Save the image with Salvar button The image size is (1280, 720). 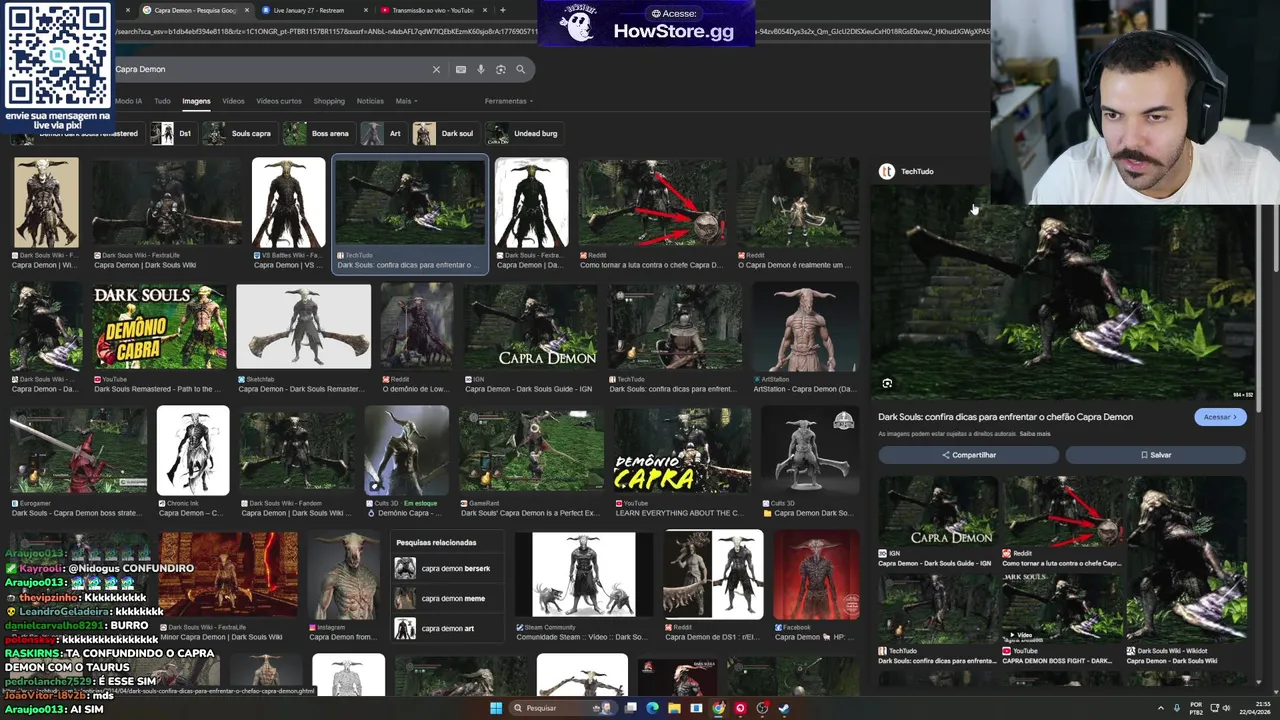[1156, 455]
